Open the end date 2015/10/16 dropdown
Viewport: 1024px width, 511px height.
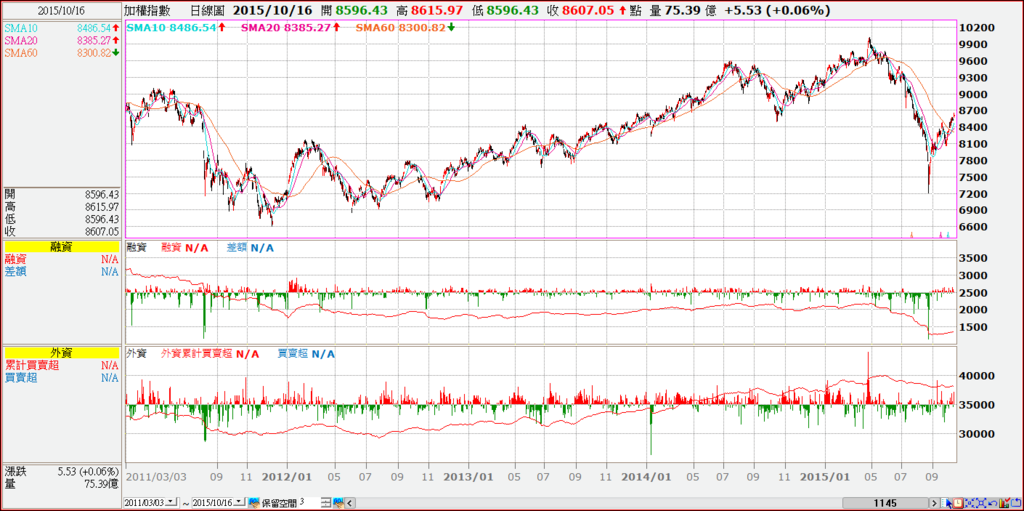240,503
